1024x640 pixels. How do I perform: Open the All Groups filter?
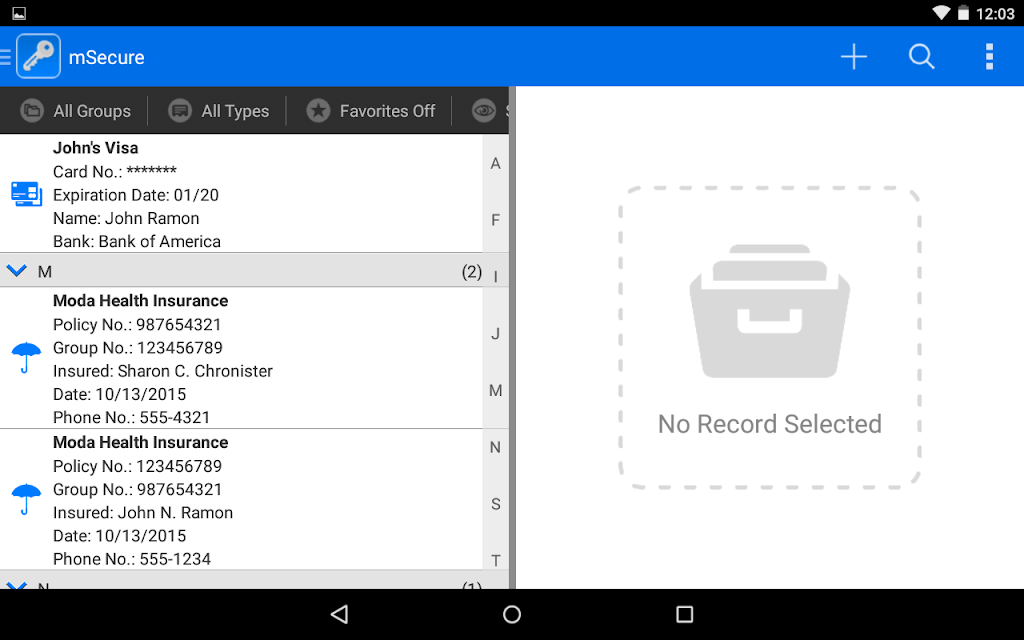pyautogui.click(x=76, y=111)
